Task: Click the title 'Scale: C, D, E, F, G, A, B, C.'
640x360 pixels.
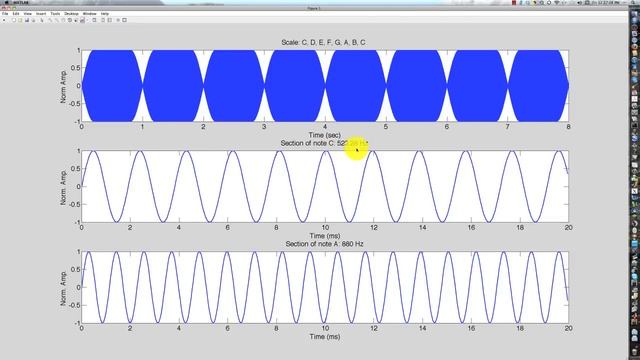Action: coord(324,42)
